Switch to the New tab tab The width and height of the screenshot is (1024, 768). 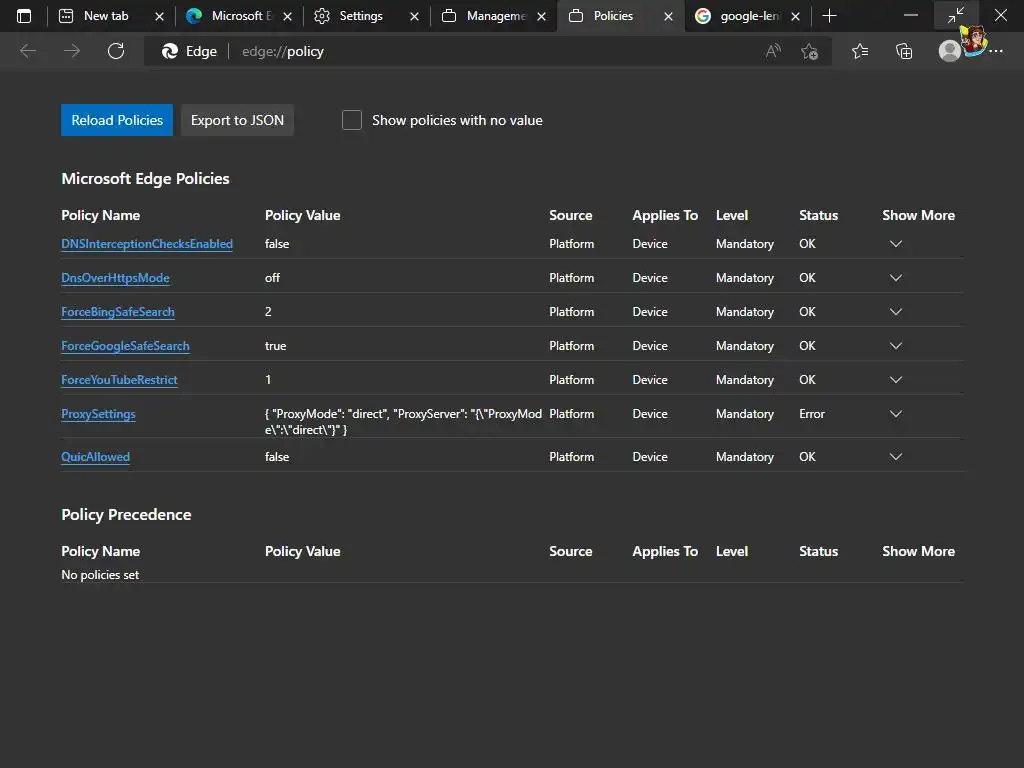(x=105, y=16)
